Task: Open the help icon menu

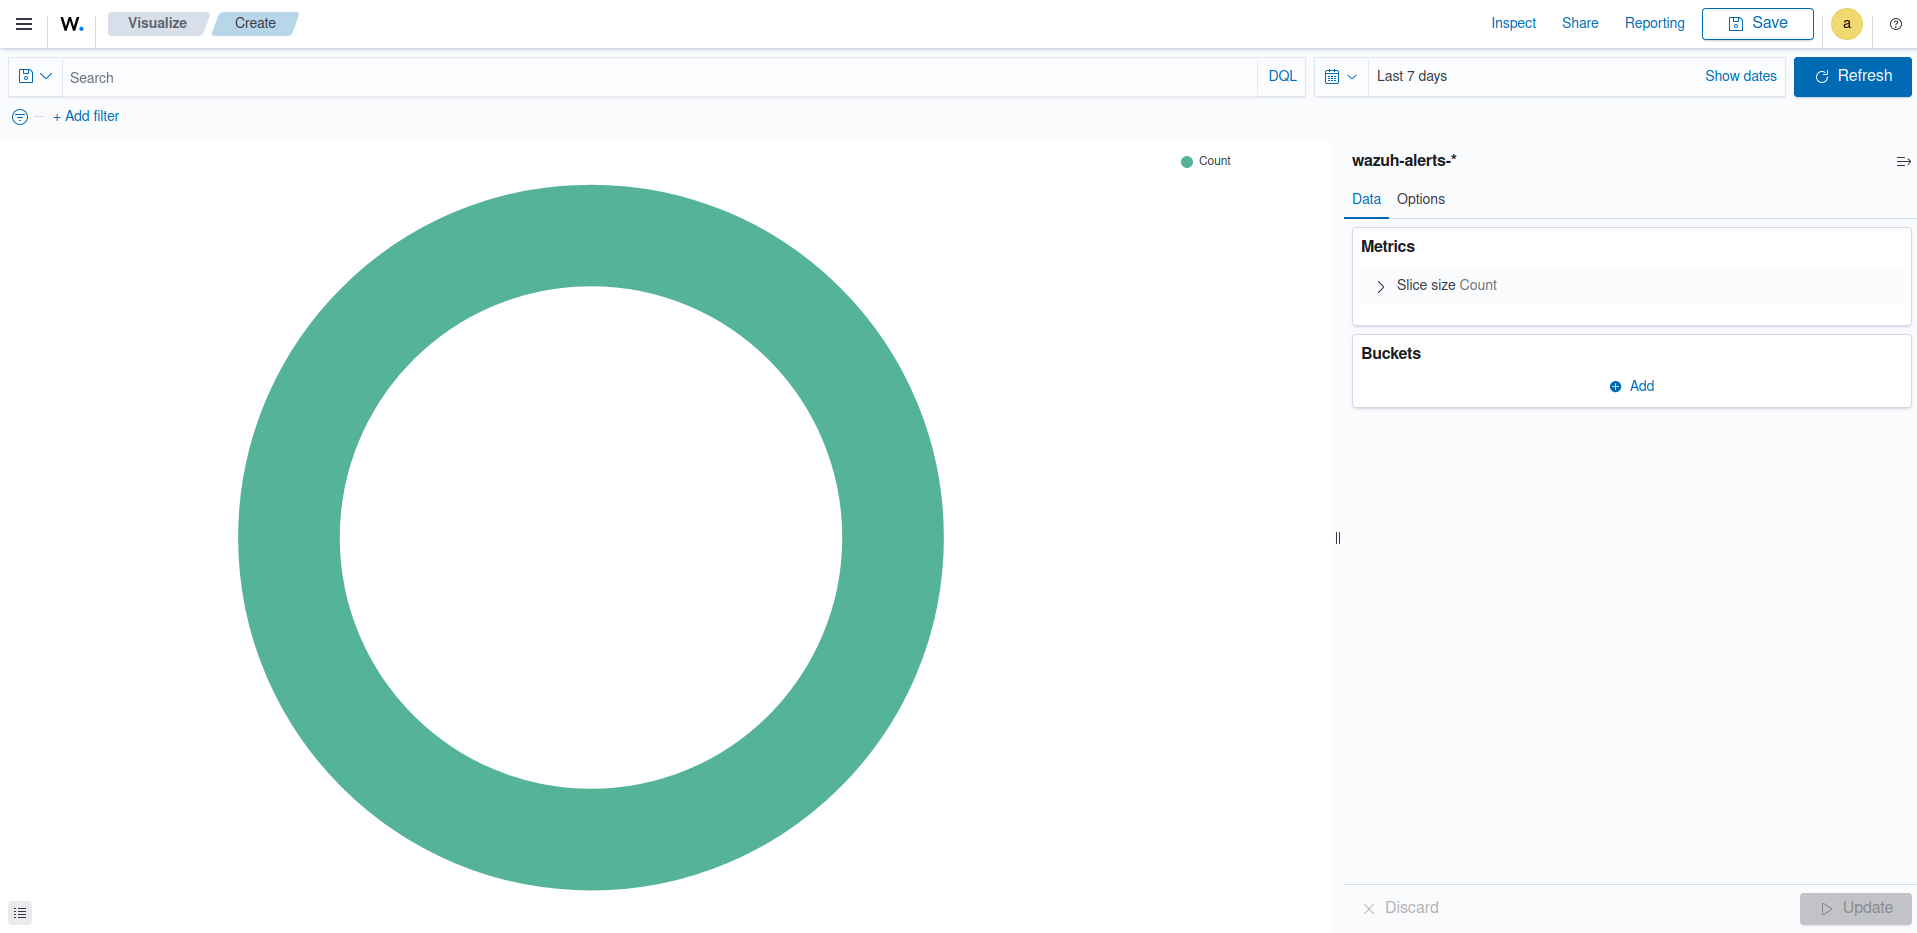Action: coord(1896,24)
